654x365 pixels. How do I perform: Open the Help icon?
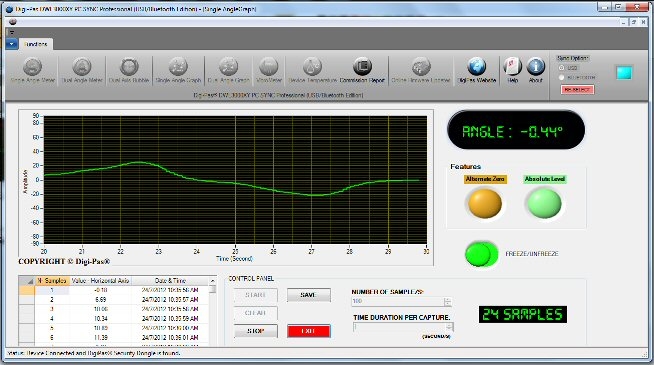513,70
